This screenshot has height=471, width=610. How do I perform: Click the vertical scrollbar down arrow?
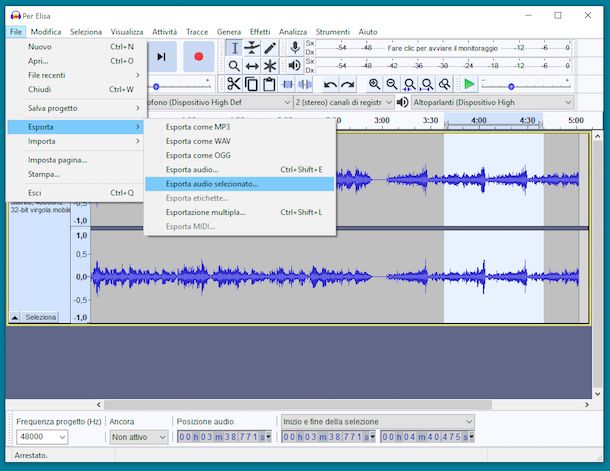coord(598,394)
